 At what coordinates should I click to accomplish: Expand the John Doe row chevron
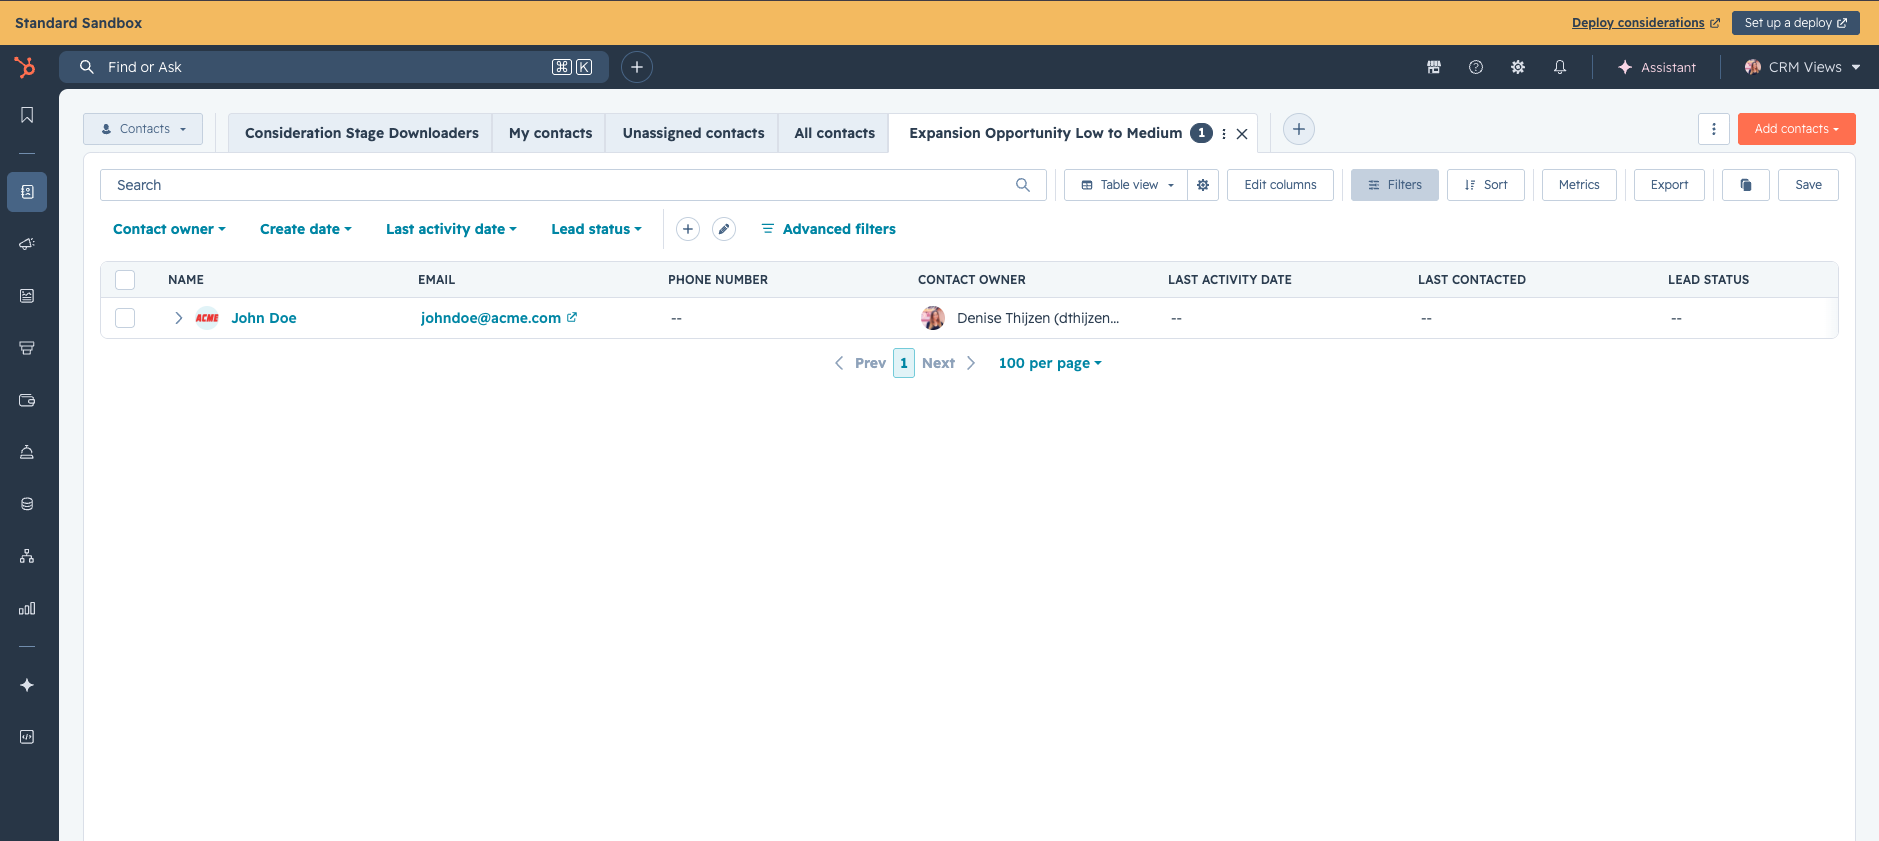tap(179, 318)
